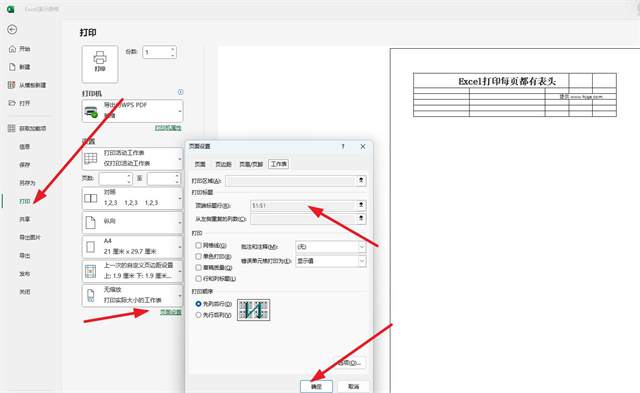Screen dimensions: 640x393
Task: Open the 打印机属性 link
Action: point(168,128)
